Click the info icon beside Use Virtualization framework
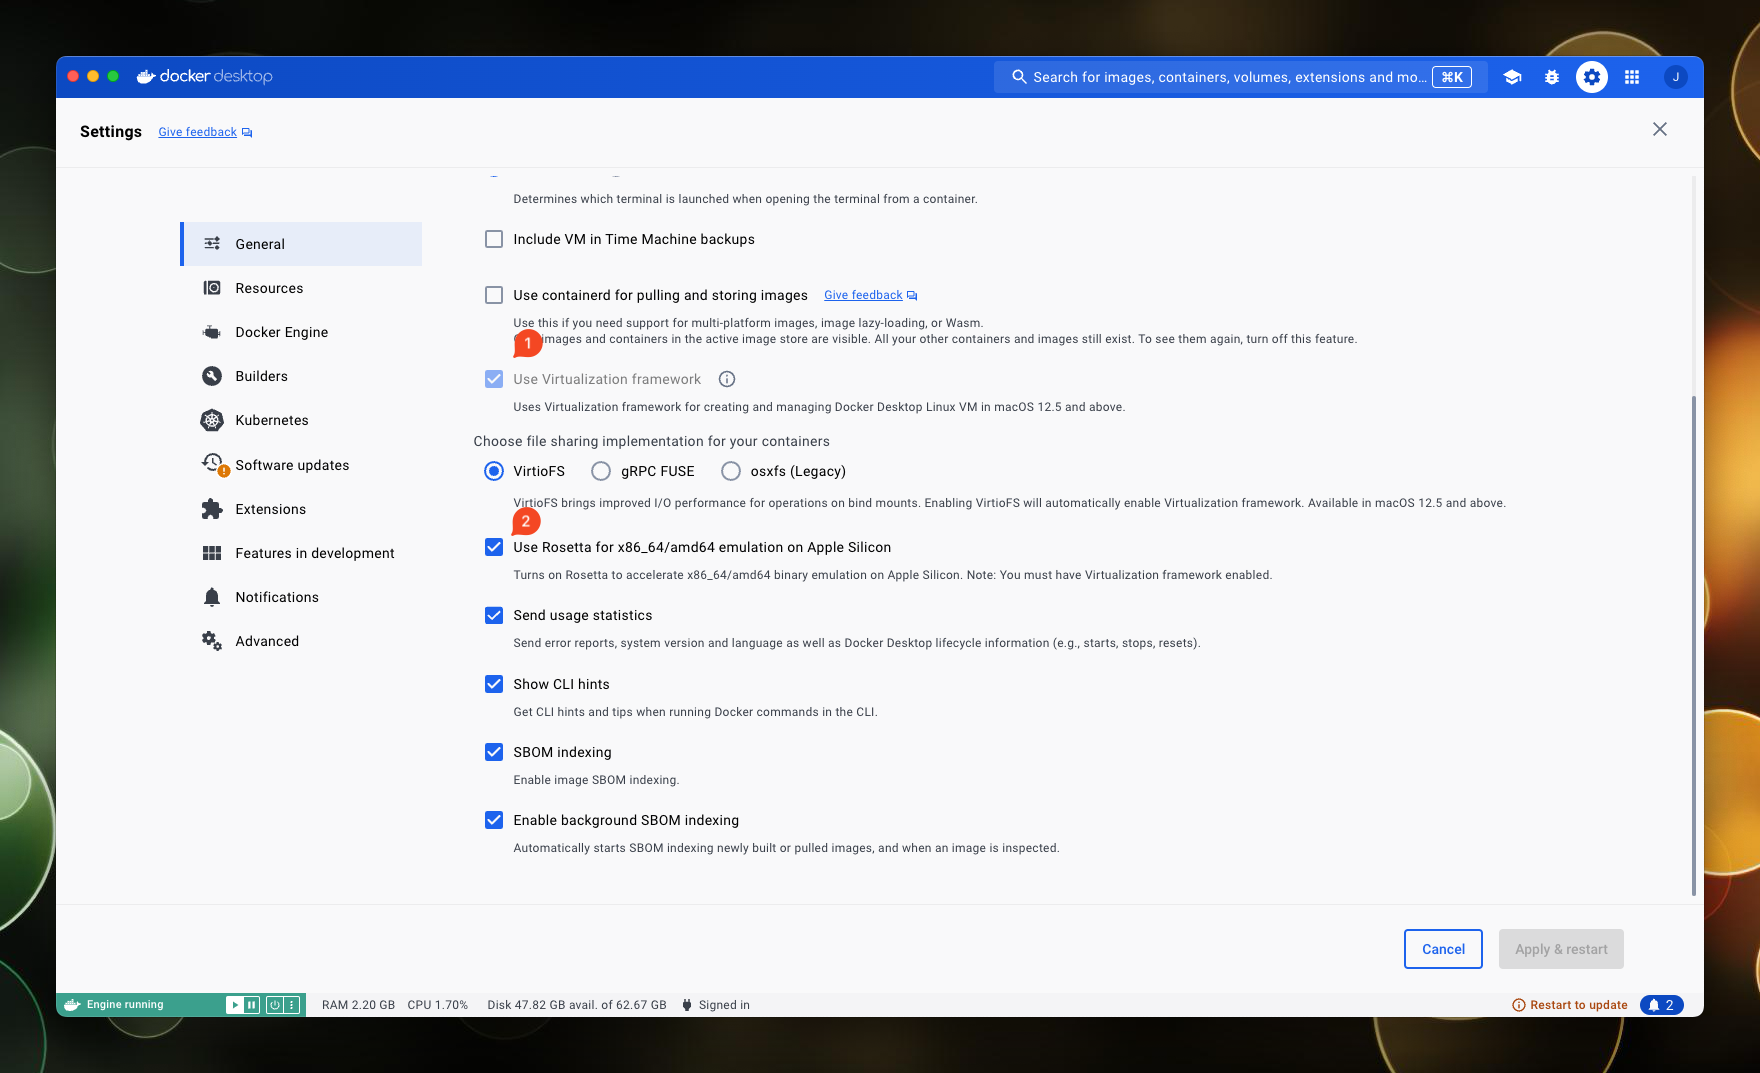This screenshot has width=1760, height=1073. (x=727, y=379)
